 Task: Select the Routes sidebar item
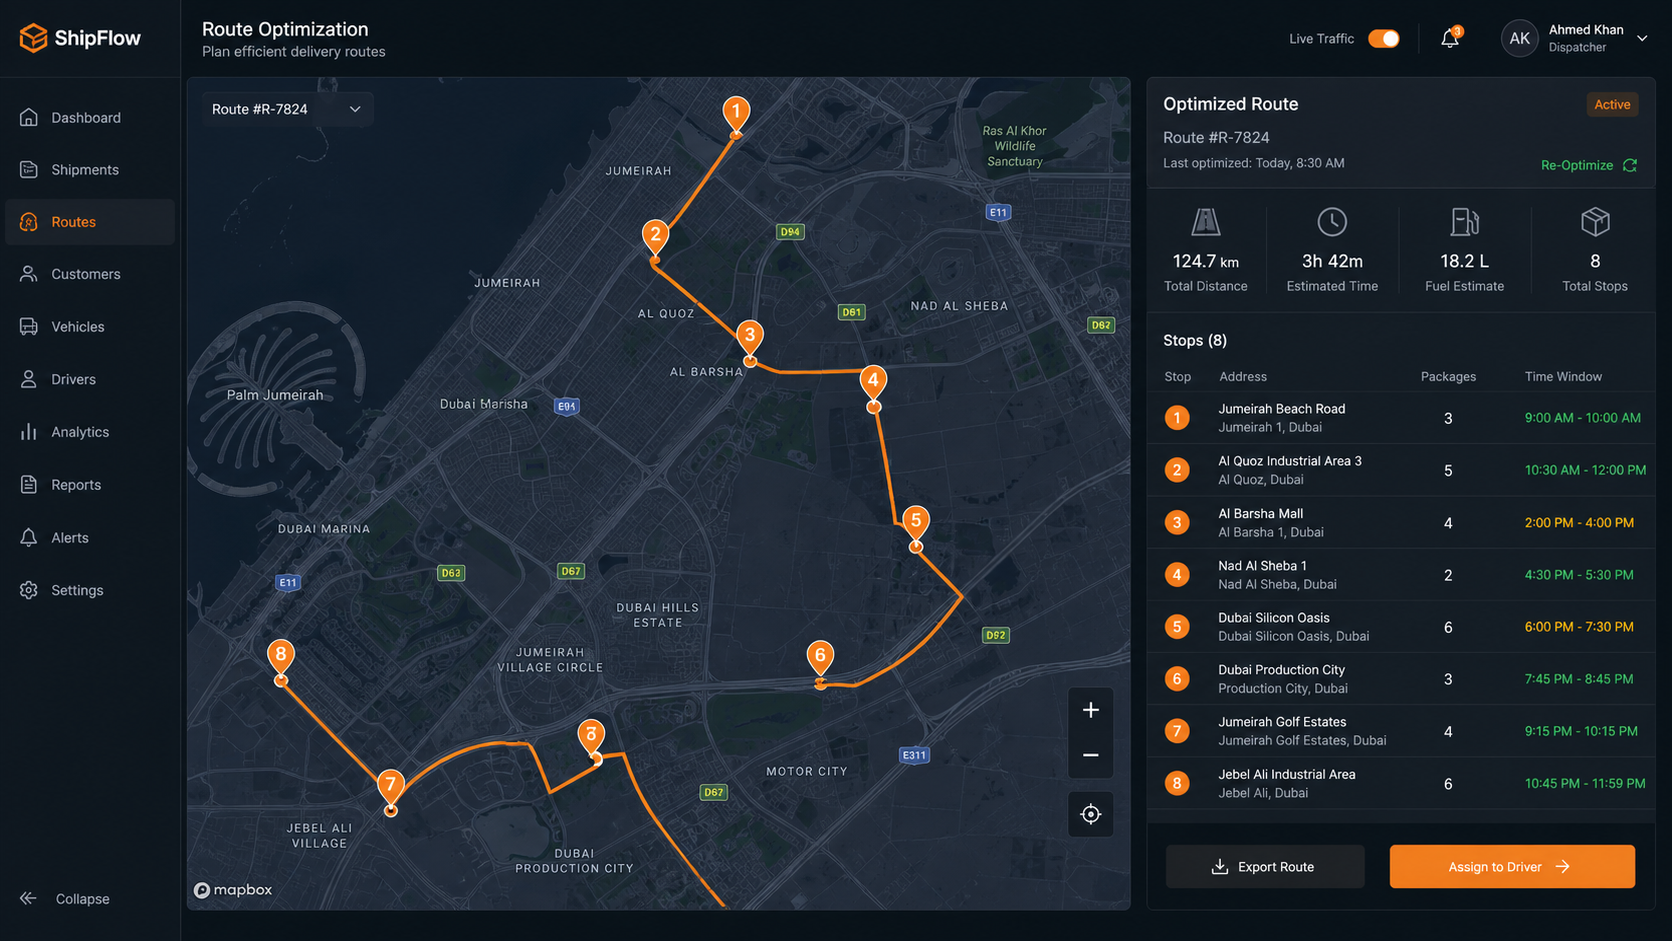[90, 222]
